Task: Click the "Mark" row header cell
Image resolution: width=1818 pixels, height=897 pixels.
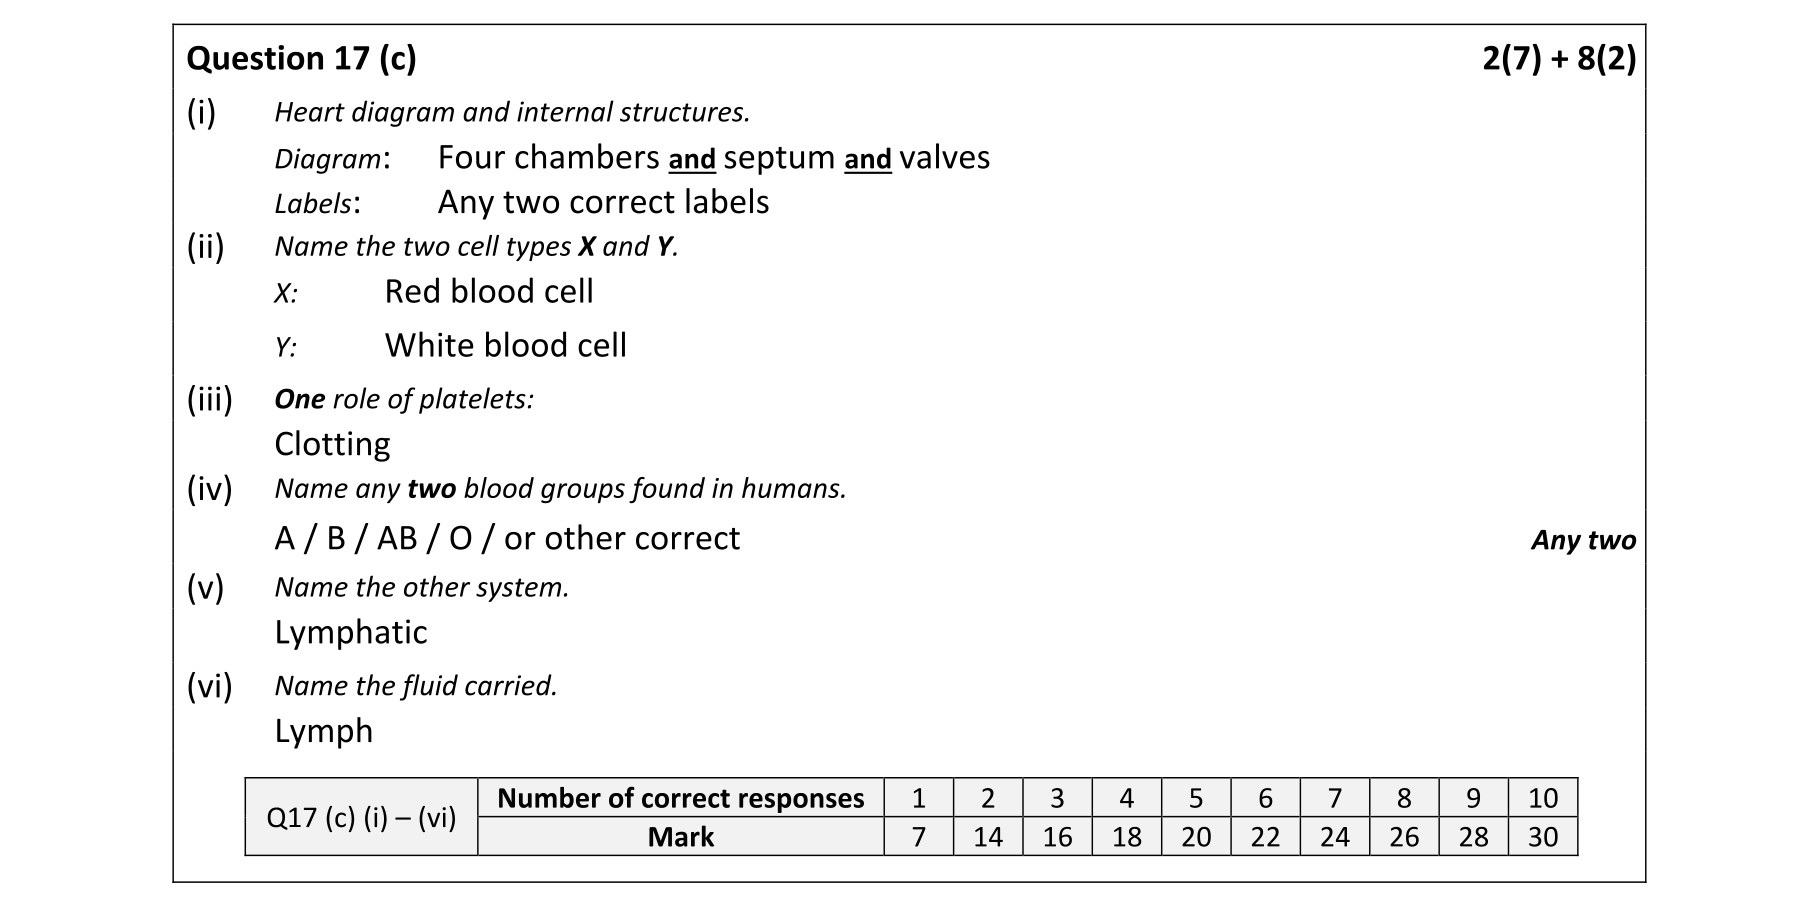Action: click(680, 837)
